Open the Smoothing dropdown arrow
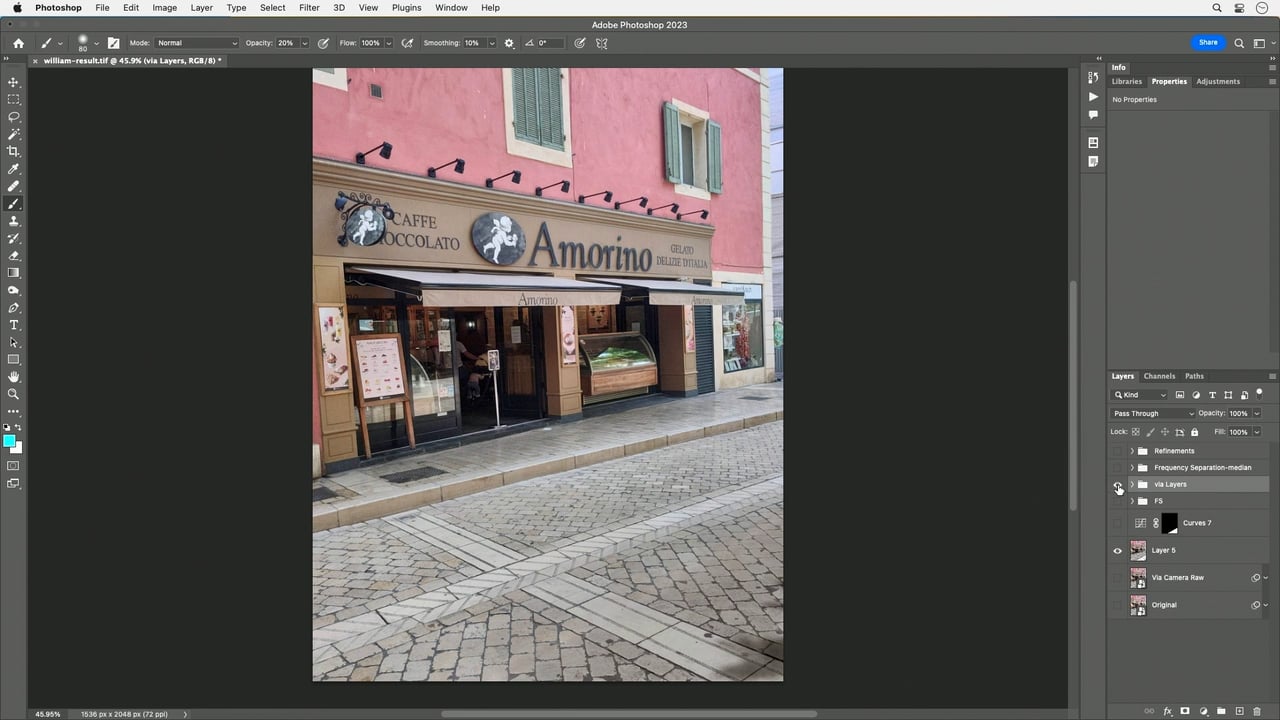This screenshot has height=720, width=1280. 491,43
